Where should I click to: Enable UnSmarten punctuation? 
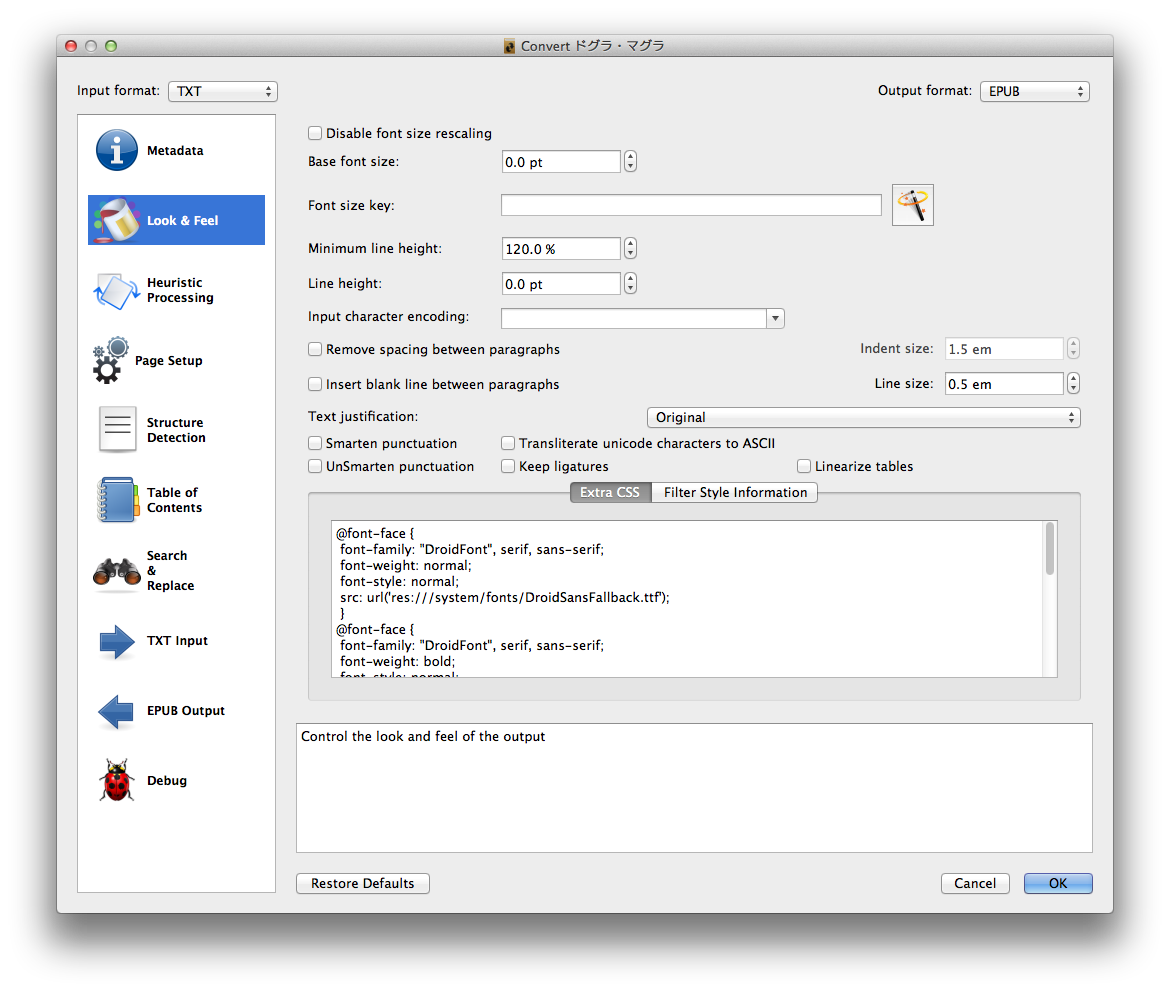[x=315, y=467]
